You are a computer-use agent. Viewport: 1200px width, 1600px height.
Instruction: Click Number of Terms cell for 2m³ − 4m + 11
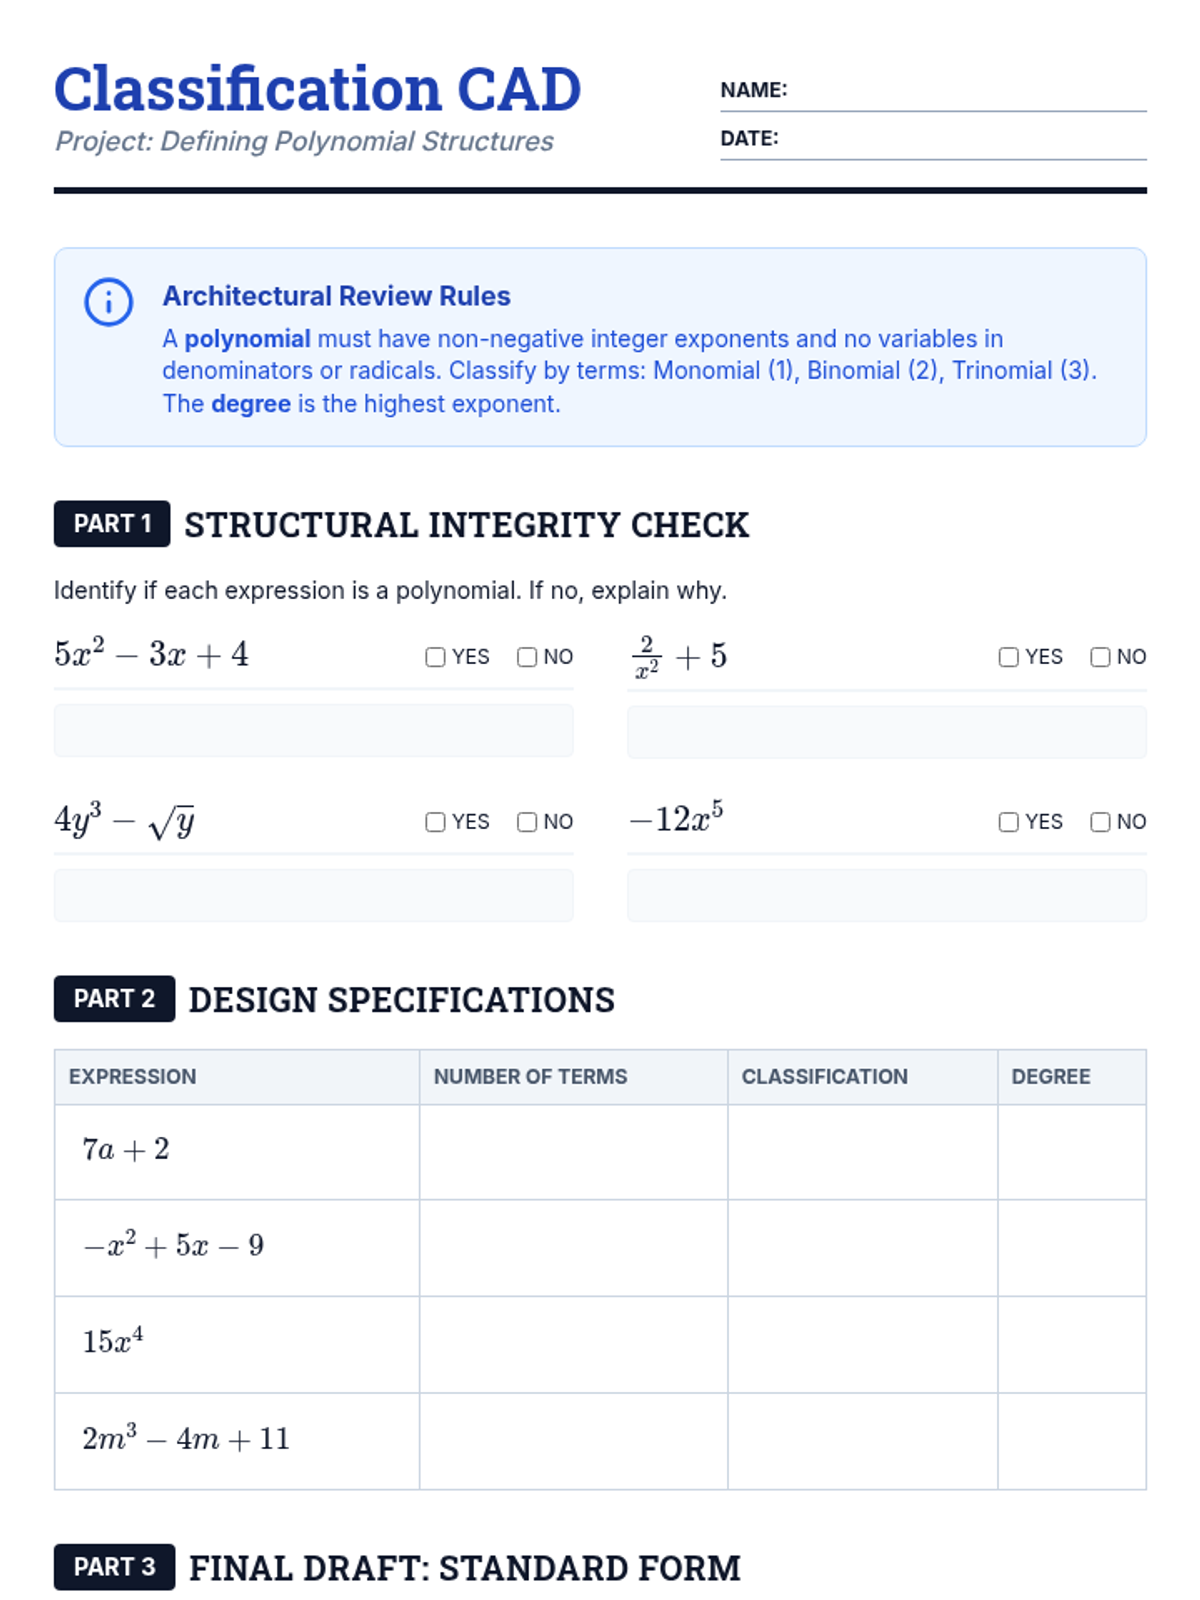(573, 1440)
